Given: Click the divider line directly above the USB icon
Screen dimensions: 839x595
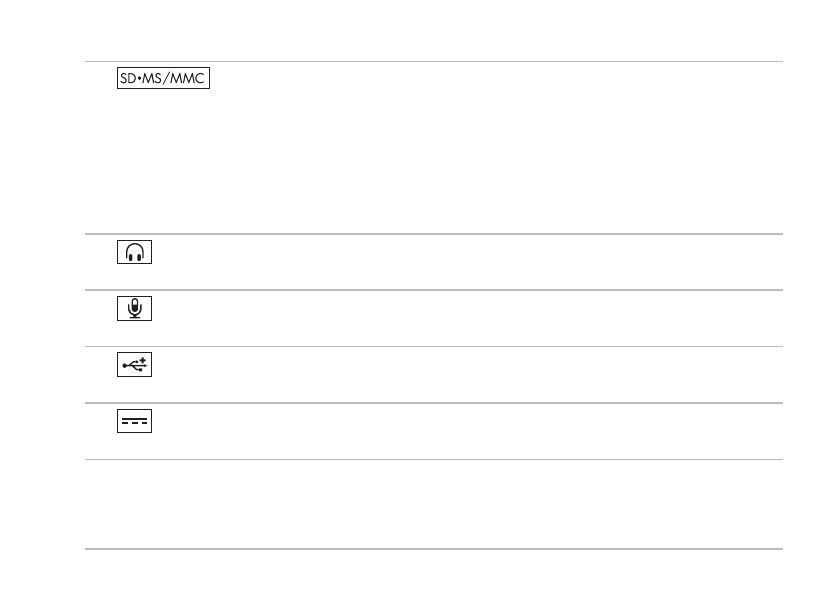Looking at the screenshot, I should [432, 347].
